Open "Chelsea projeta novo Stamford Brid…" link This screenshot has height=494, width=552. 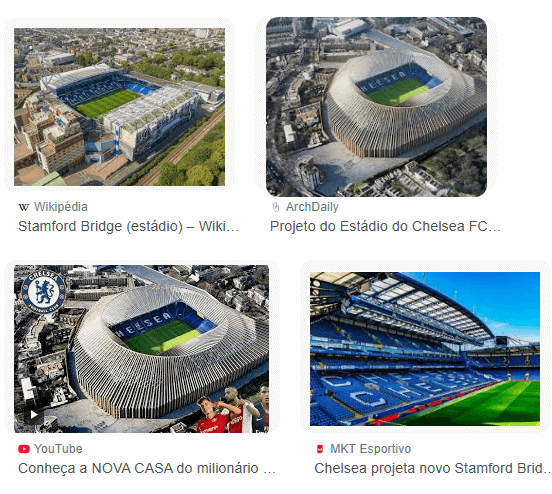[x=433, y=469]
